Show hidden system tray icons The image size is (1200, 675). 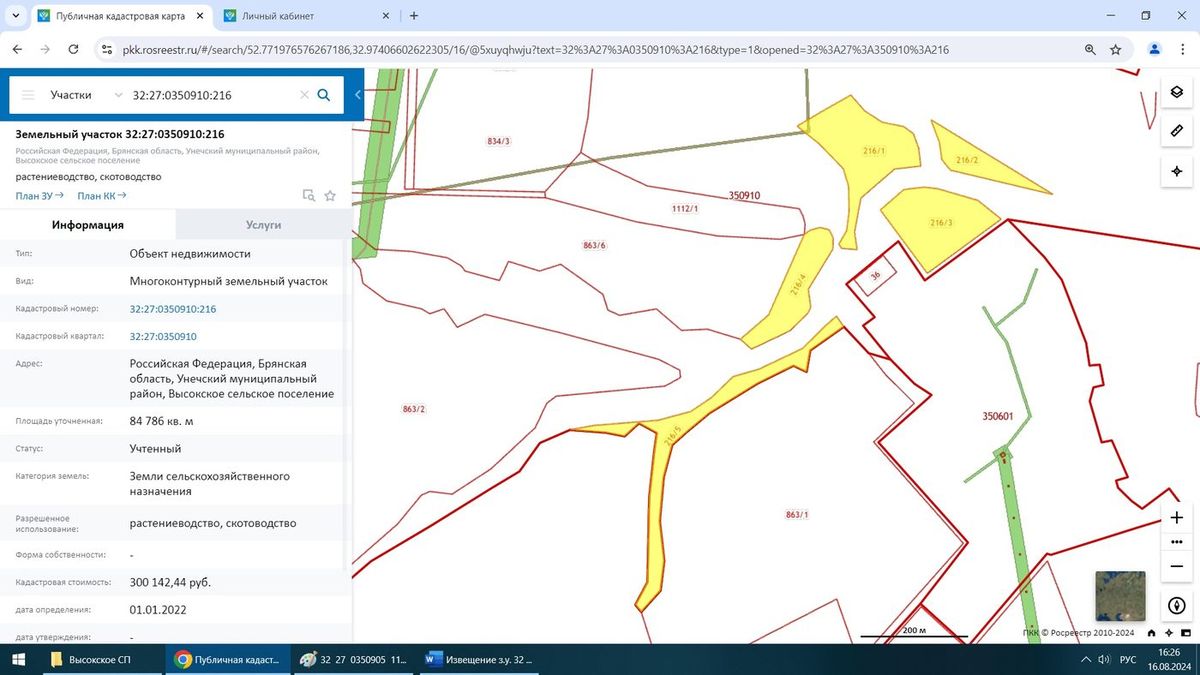(1085, 660)
